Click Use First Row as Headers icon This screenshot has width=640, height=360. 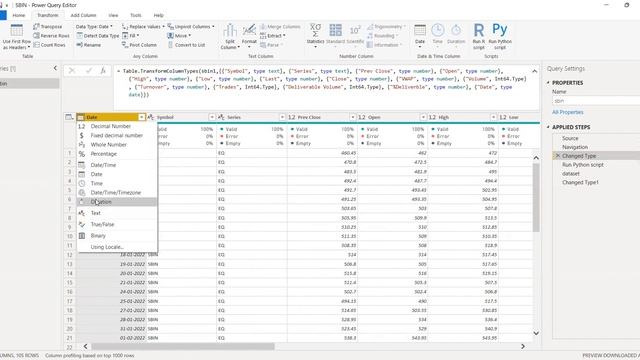coord(16,31)
